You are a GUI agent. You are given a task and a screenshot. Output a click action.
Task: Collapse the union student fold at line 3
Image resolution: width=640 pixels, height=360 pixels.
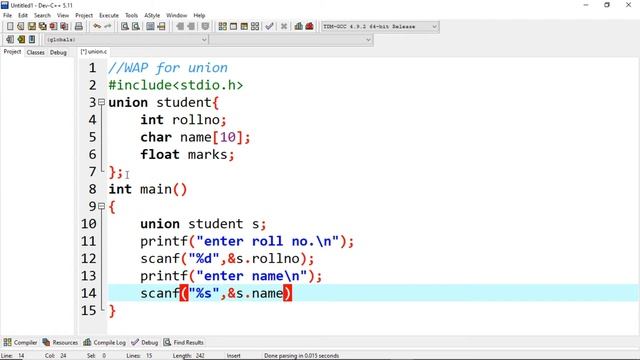point(101,102)
